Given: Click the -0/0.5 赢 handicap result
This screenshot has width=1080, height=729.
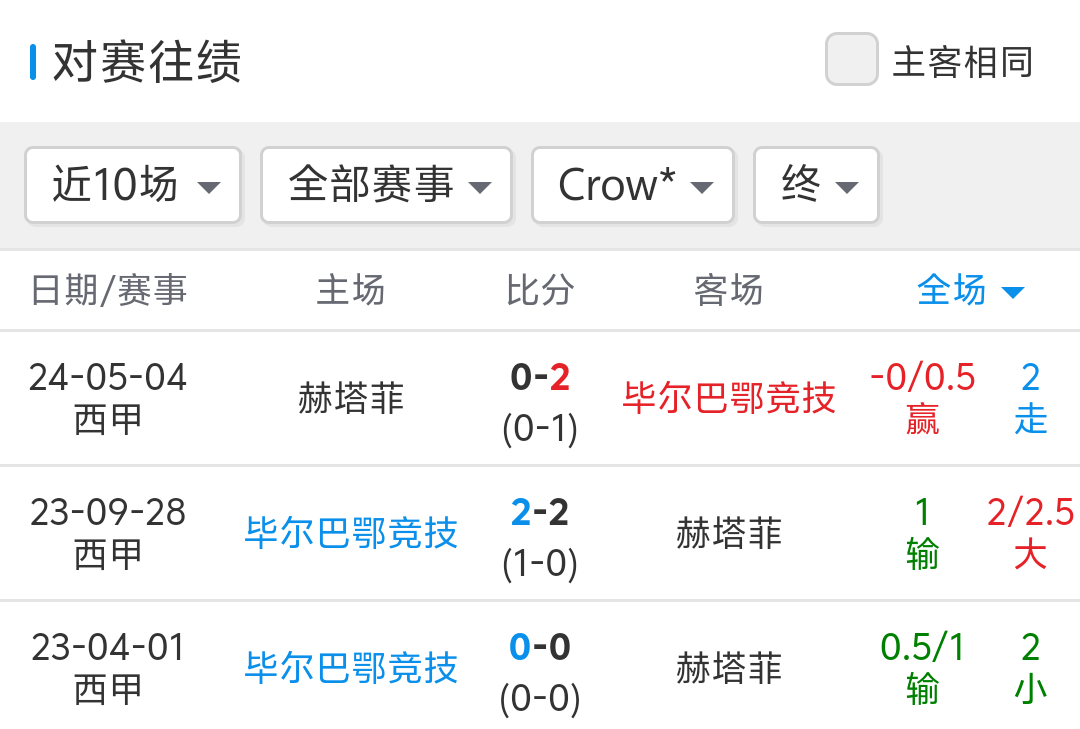Looking at the screenshot, I should tap(922, 398).
